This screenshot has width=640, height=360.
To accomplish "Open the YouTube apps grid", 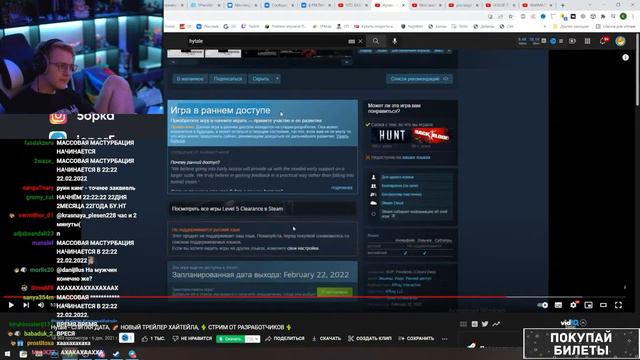I will (587, 41).
